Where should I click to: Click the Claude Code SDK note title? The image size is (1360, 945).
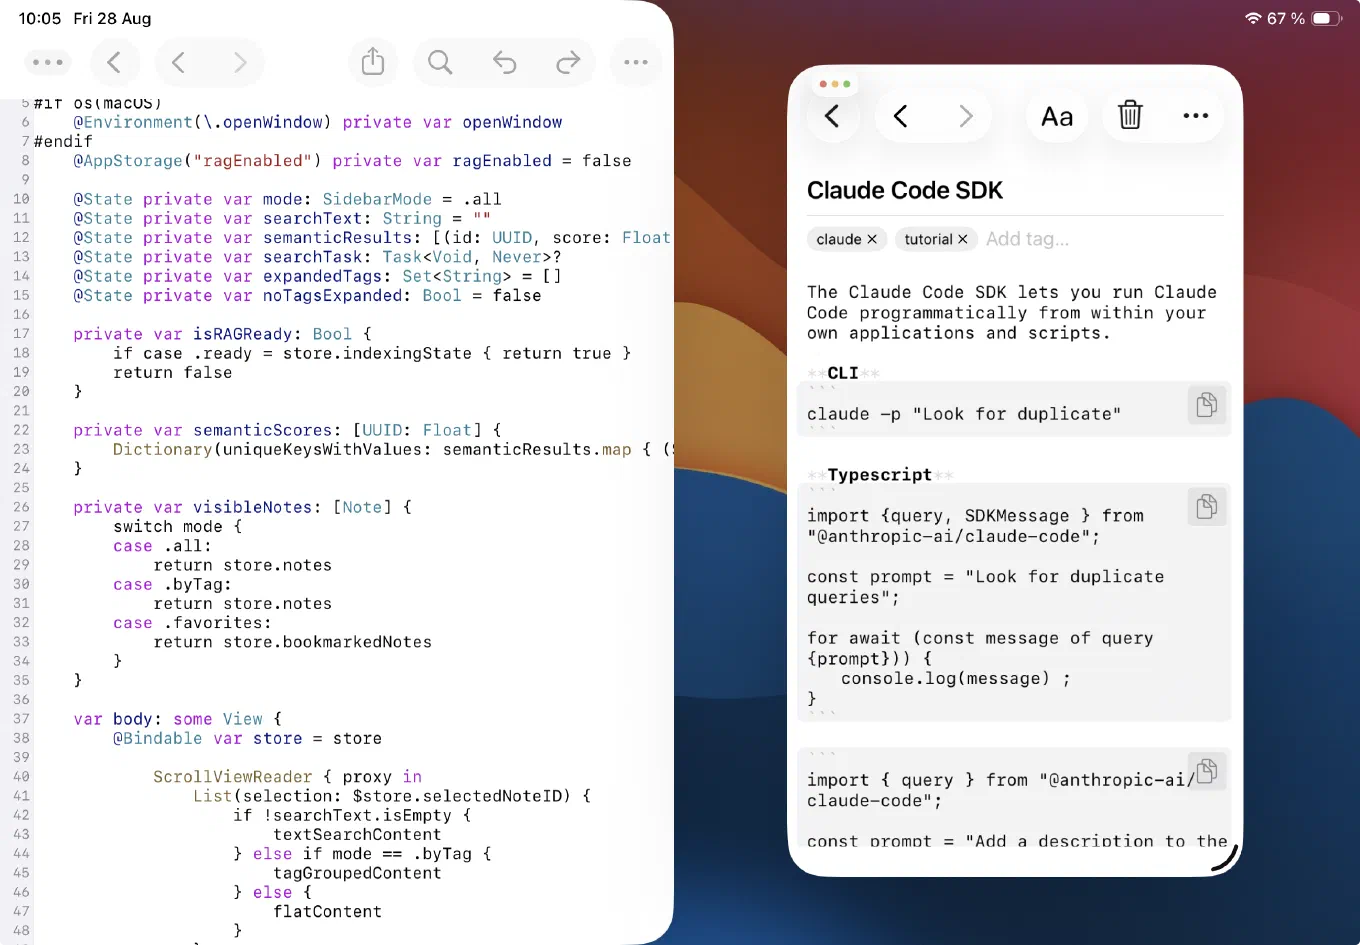(x=904, y=190)
